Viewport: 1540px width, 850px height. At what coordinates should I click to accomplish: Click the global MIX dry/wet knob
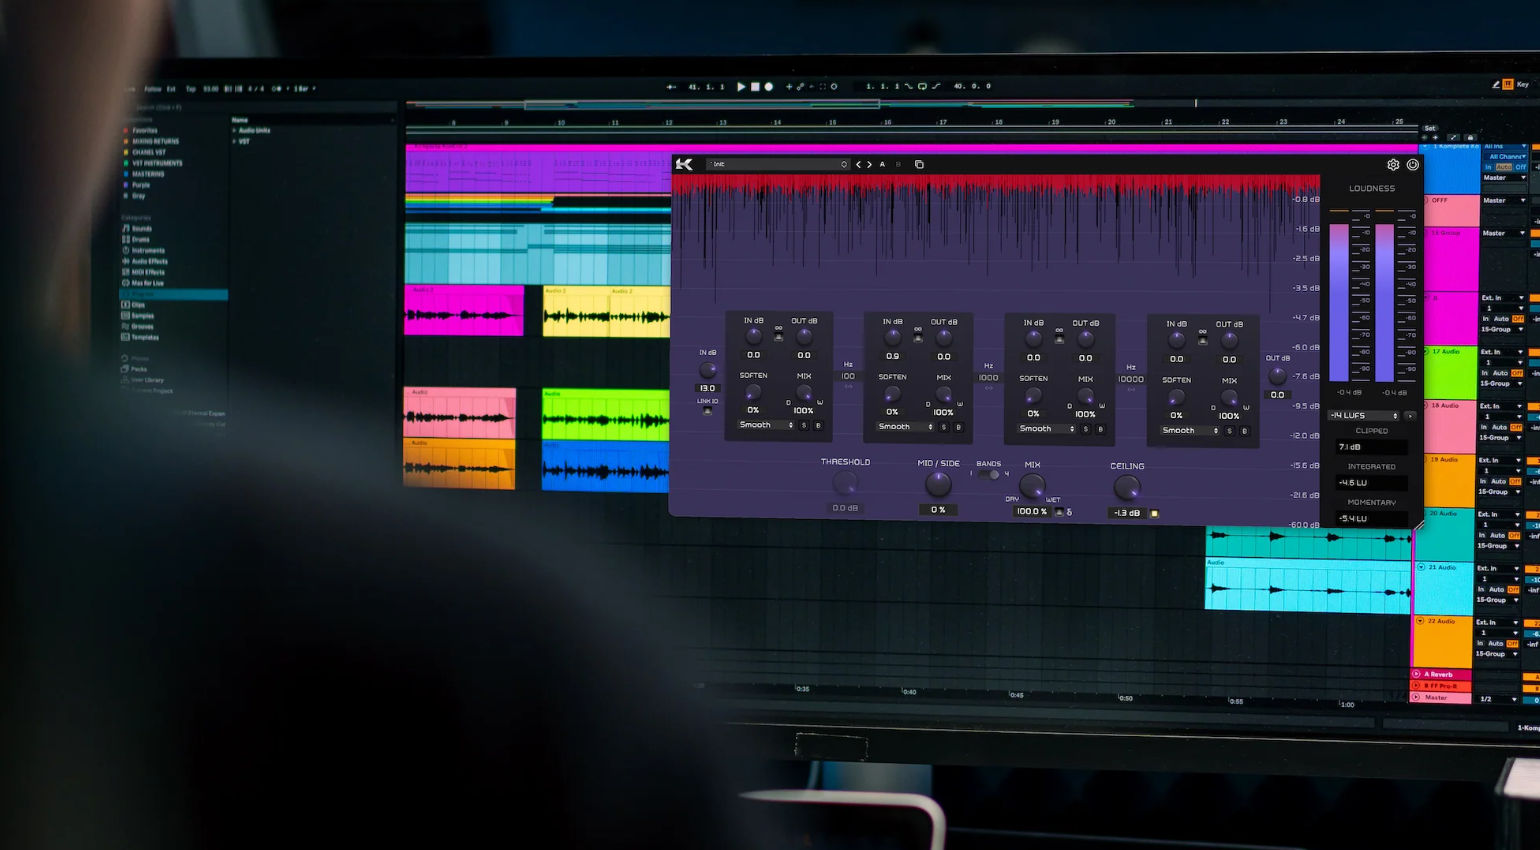[1032, 486]
